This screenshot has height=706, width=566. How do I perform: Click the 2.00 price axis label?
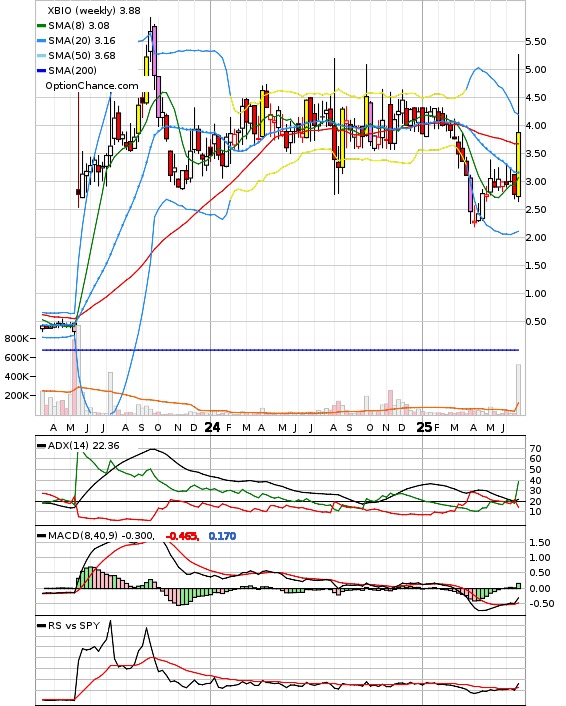click(x=536, y=238)
